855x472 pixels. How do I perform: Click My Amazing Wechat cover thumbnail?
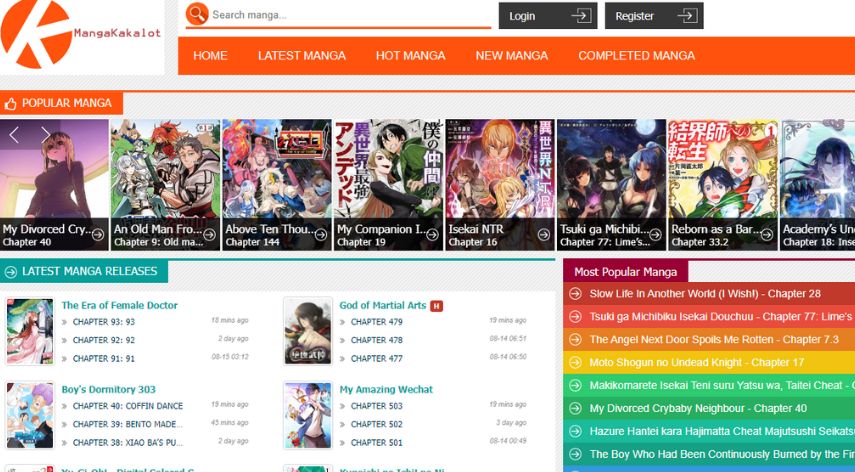[308, 415]
